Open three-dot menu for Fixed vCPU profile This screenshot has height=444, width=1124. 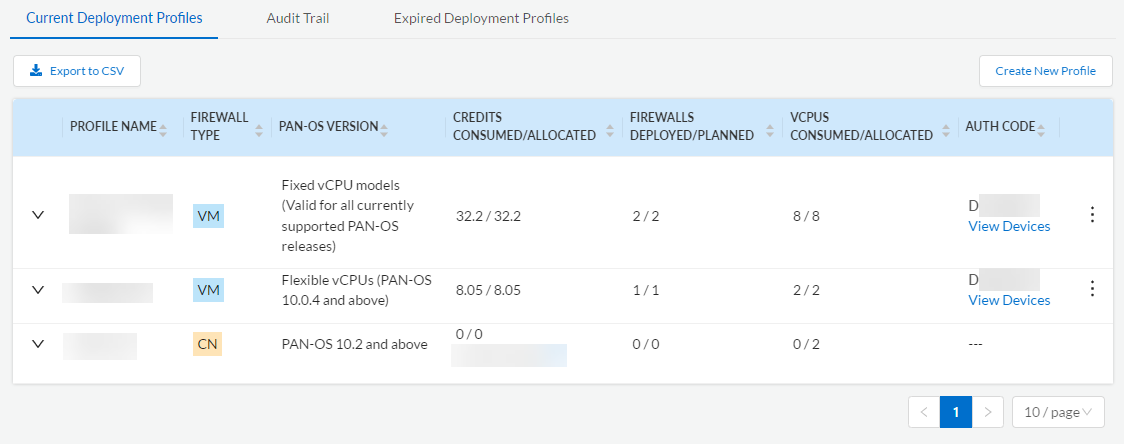pyautogui.click(x=1092, y=214)
